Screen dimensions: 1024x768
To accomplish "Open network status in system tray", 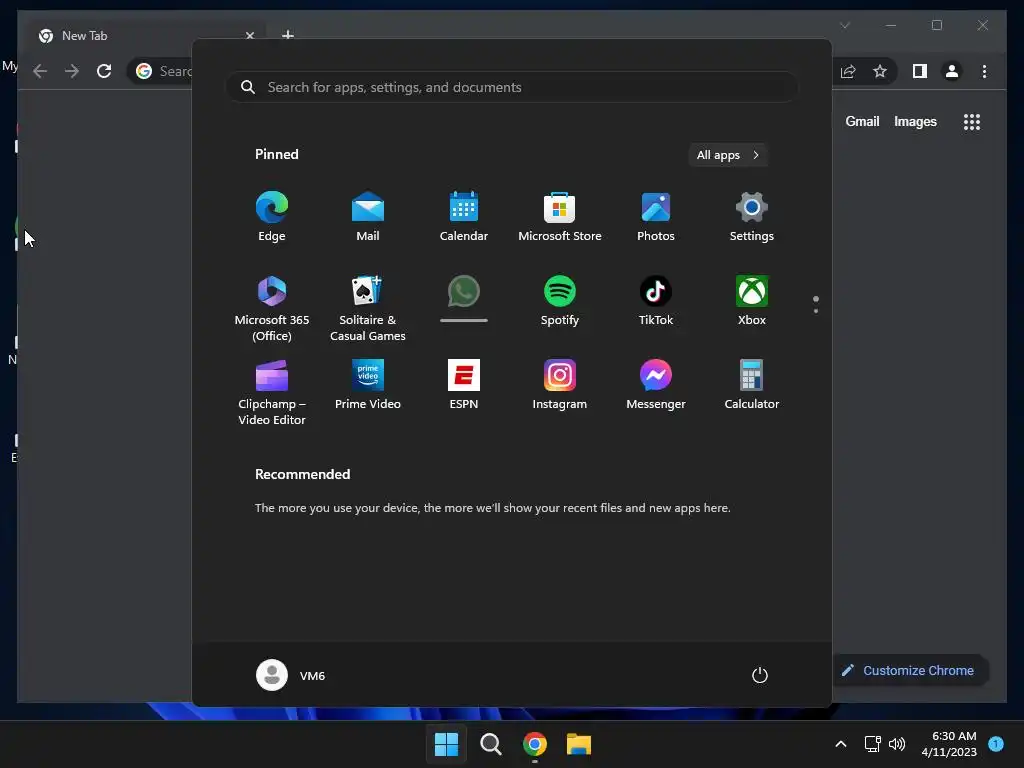I will click(x=872, y=744).
